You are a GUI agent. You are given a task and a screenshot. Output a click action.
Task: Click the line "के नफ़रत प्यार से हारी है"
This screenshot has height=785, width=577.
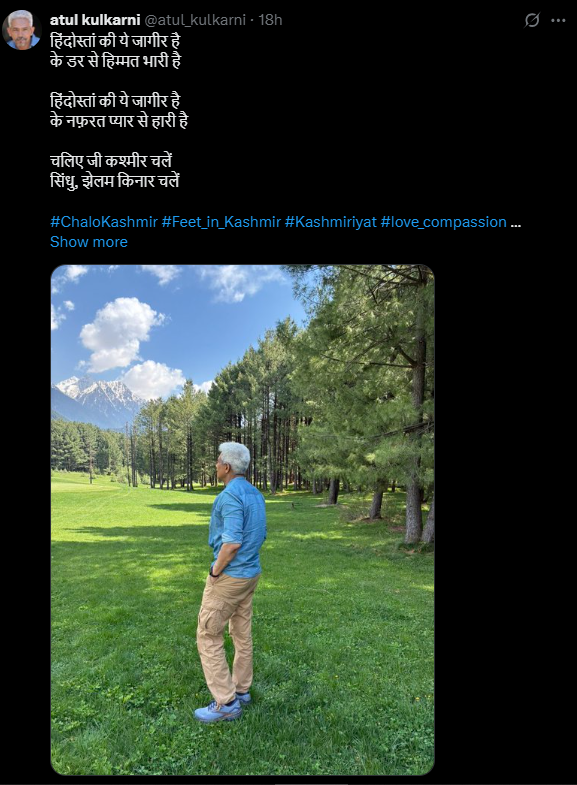[x=119, y=121]
